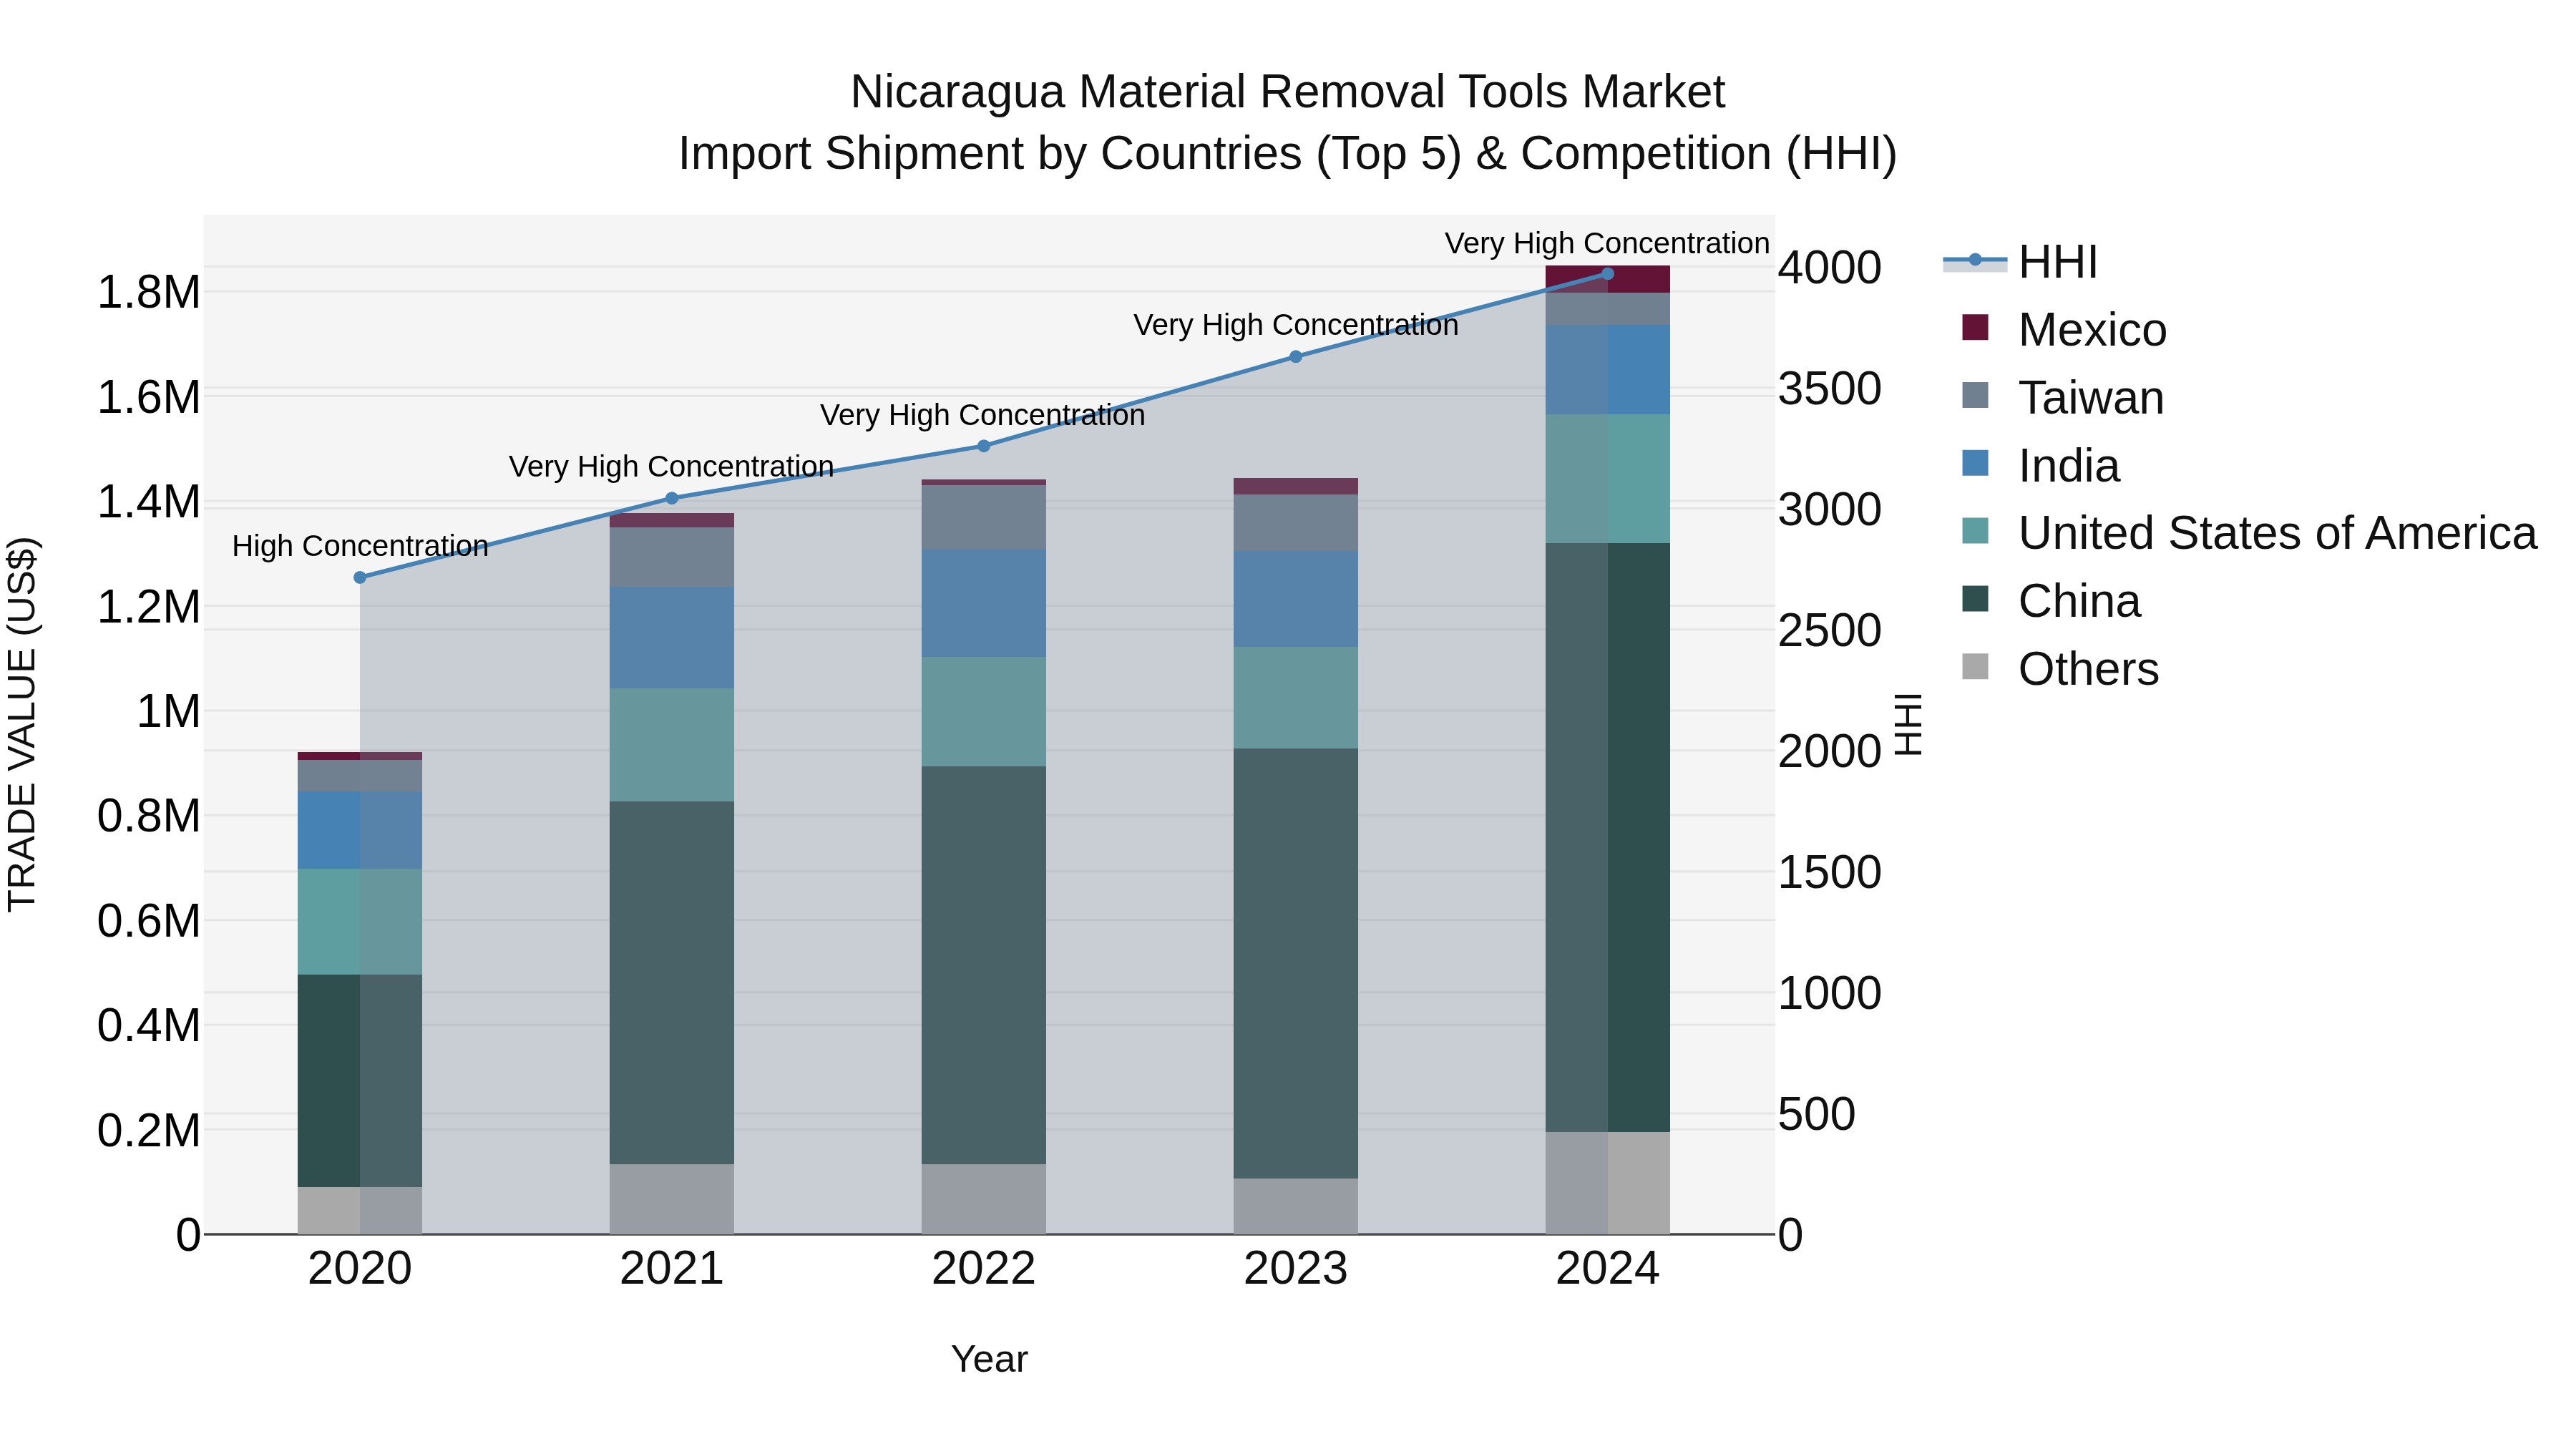Click the HHI data point for 2020
This screenshot has height=1449, width=2576.
(x=360, y=577)
